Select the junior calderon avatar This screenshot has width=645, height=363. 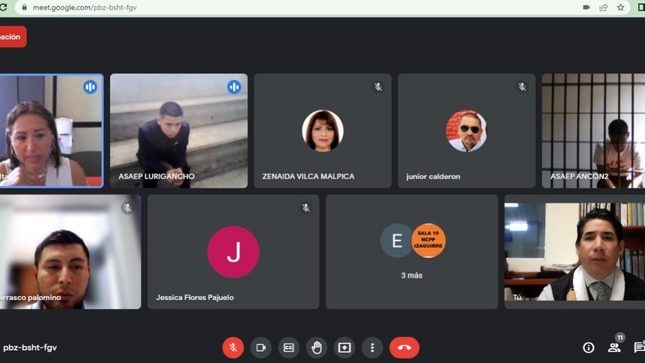point(466,131)
